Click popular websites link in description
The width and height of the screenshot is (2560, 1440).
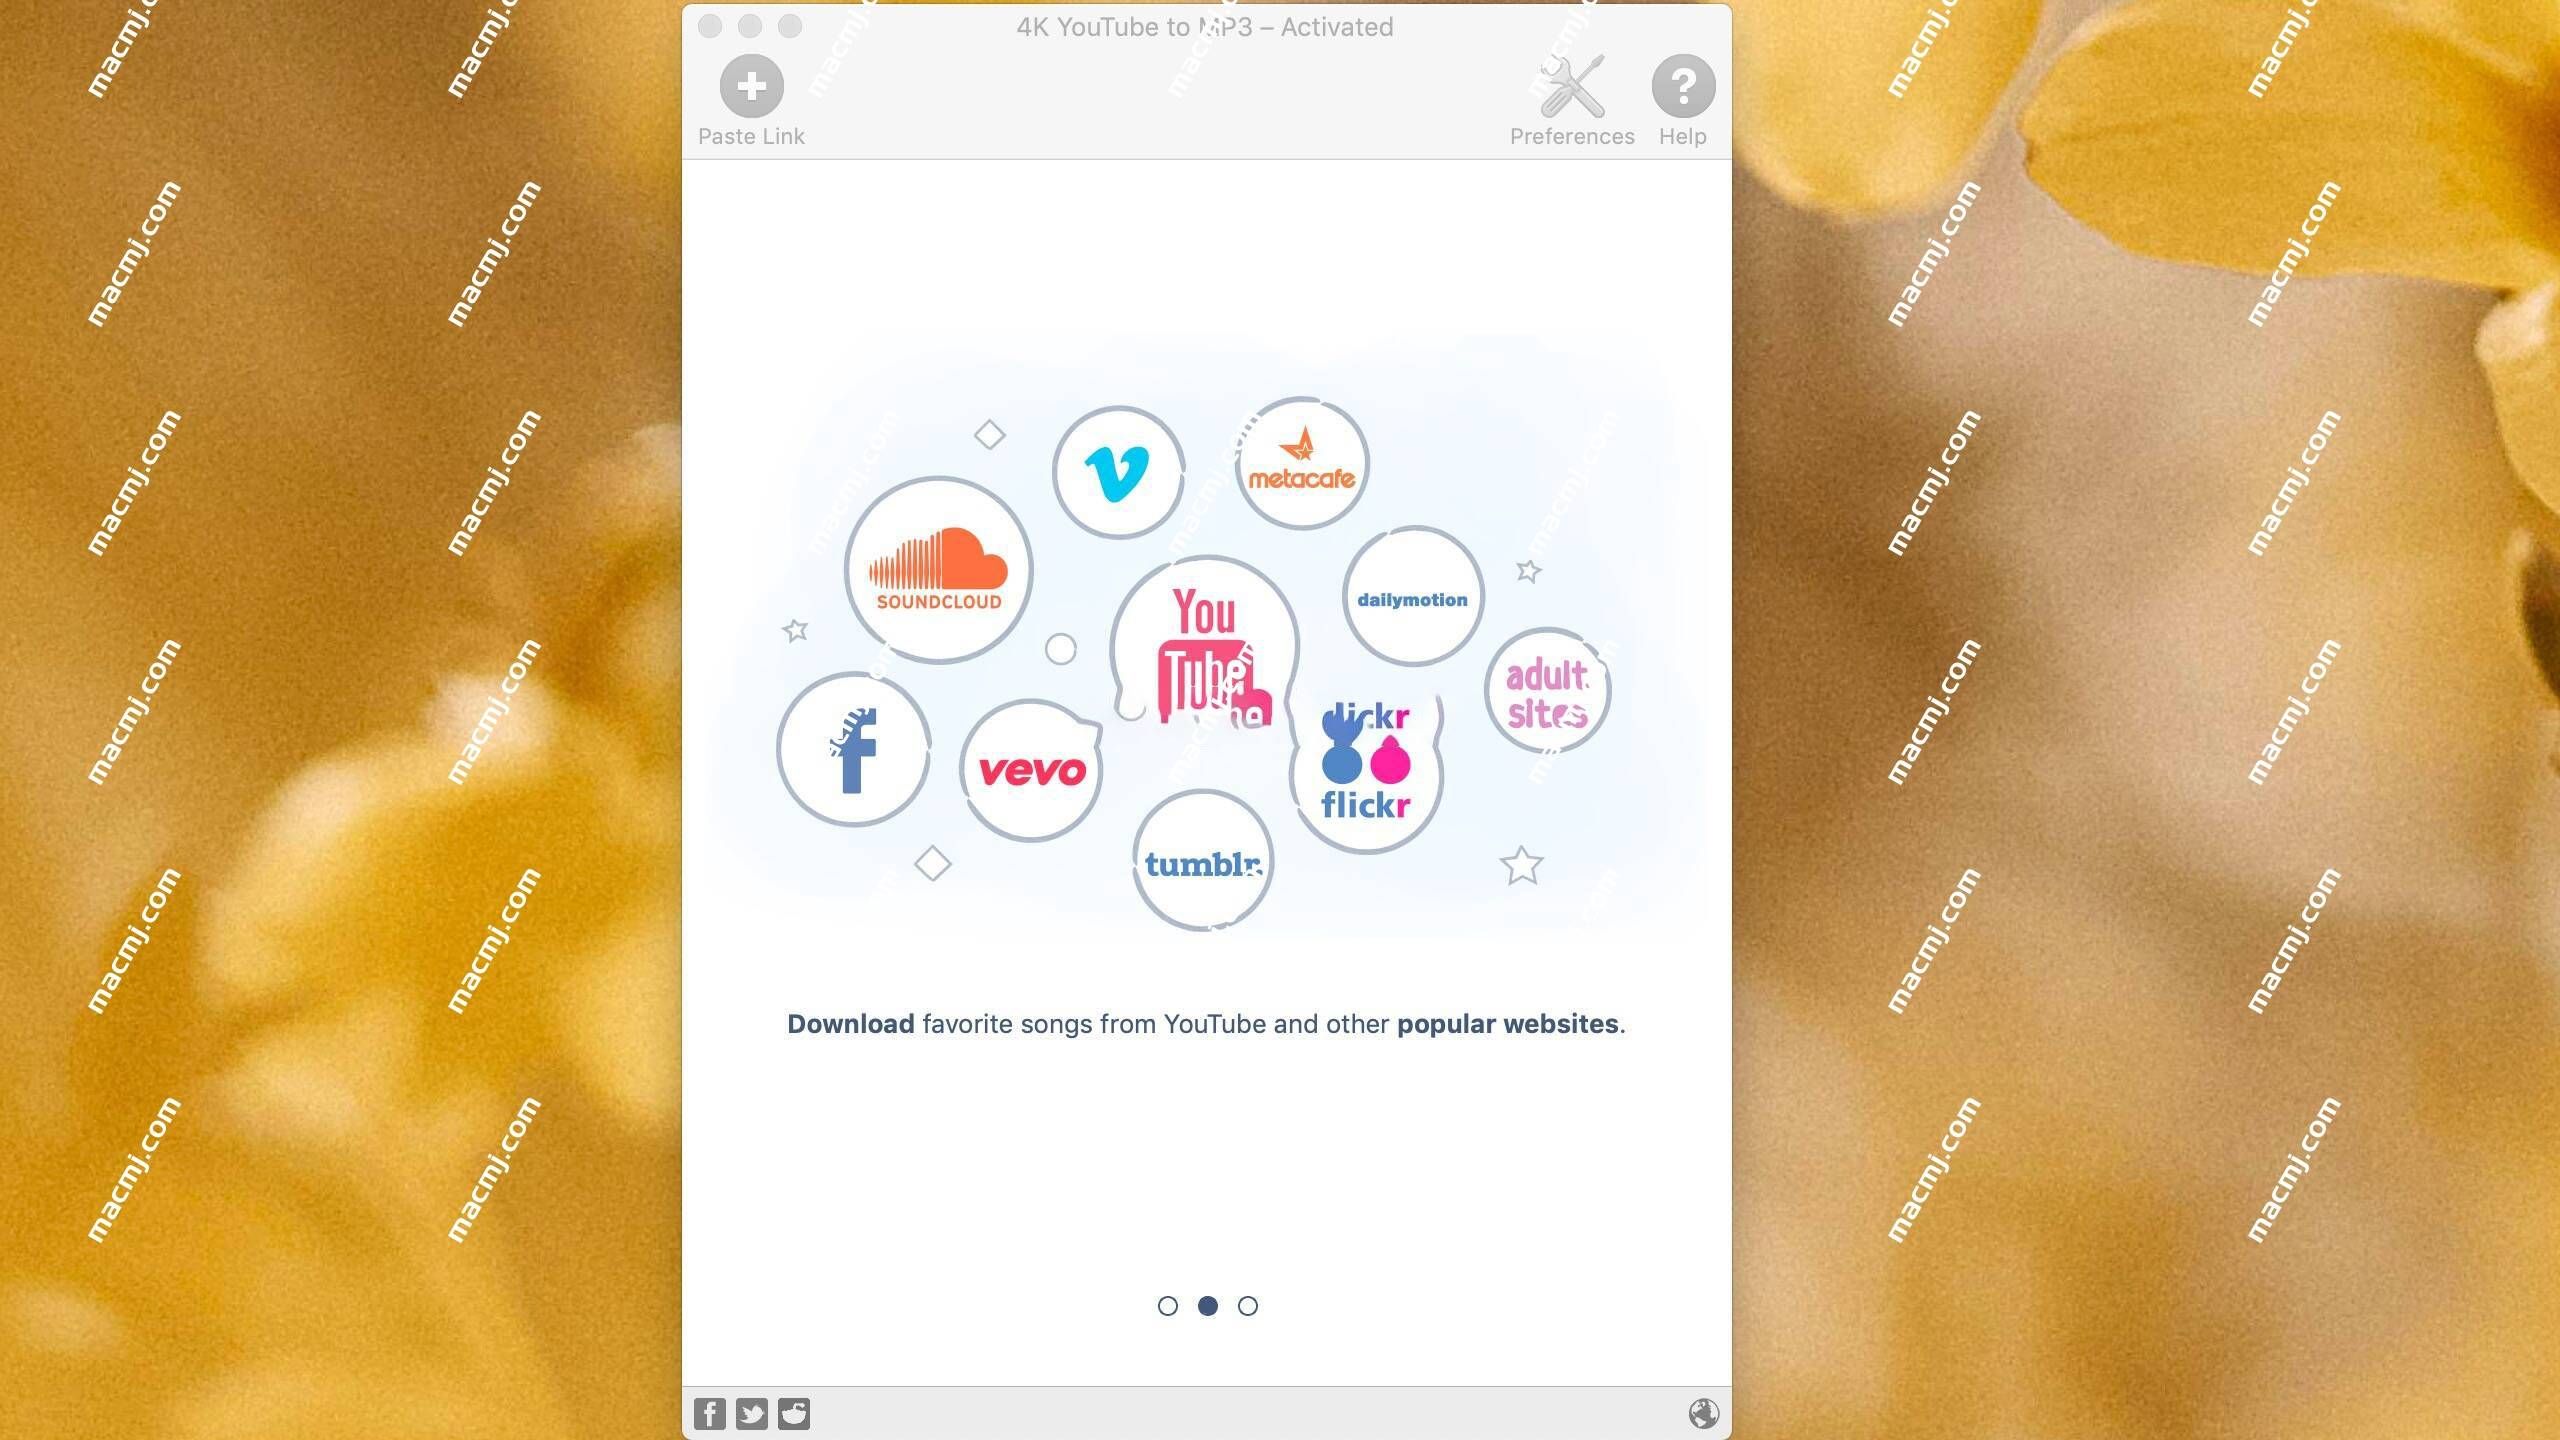[x=1507, y=1023]
